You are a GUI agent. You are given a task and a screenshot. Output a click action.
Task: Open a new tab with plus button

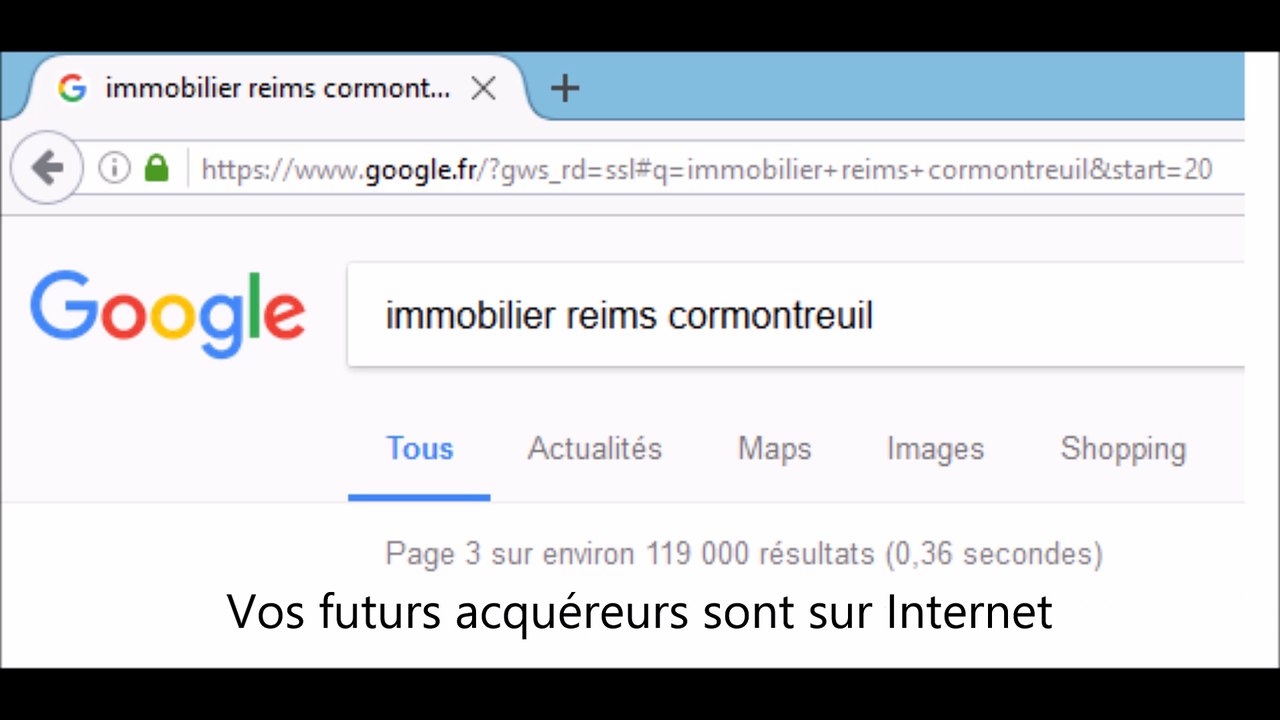coord(565,88)
